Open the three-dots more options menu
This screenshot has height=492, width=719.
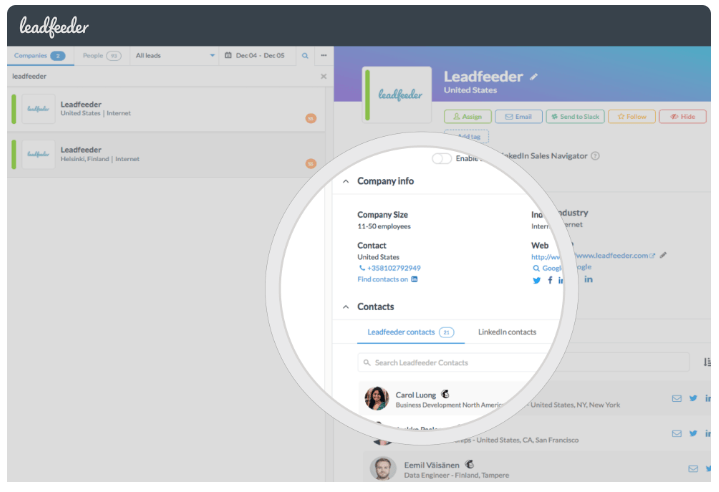324,55
